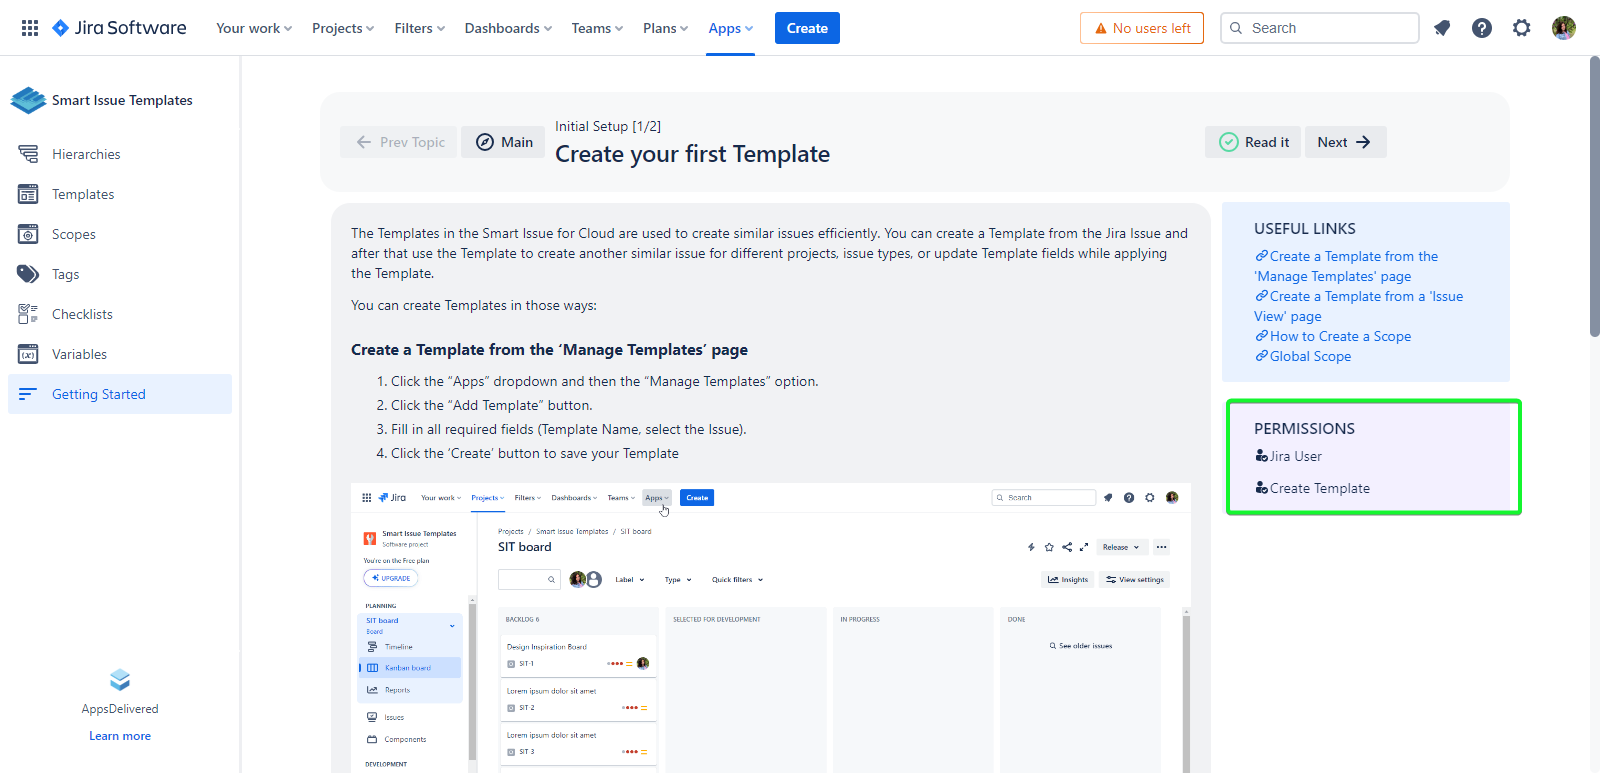This screenshot has width=1600, height=773.
Task: Expand the Projects dropdown menu
Action: [x=343, y=28]
